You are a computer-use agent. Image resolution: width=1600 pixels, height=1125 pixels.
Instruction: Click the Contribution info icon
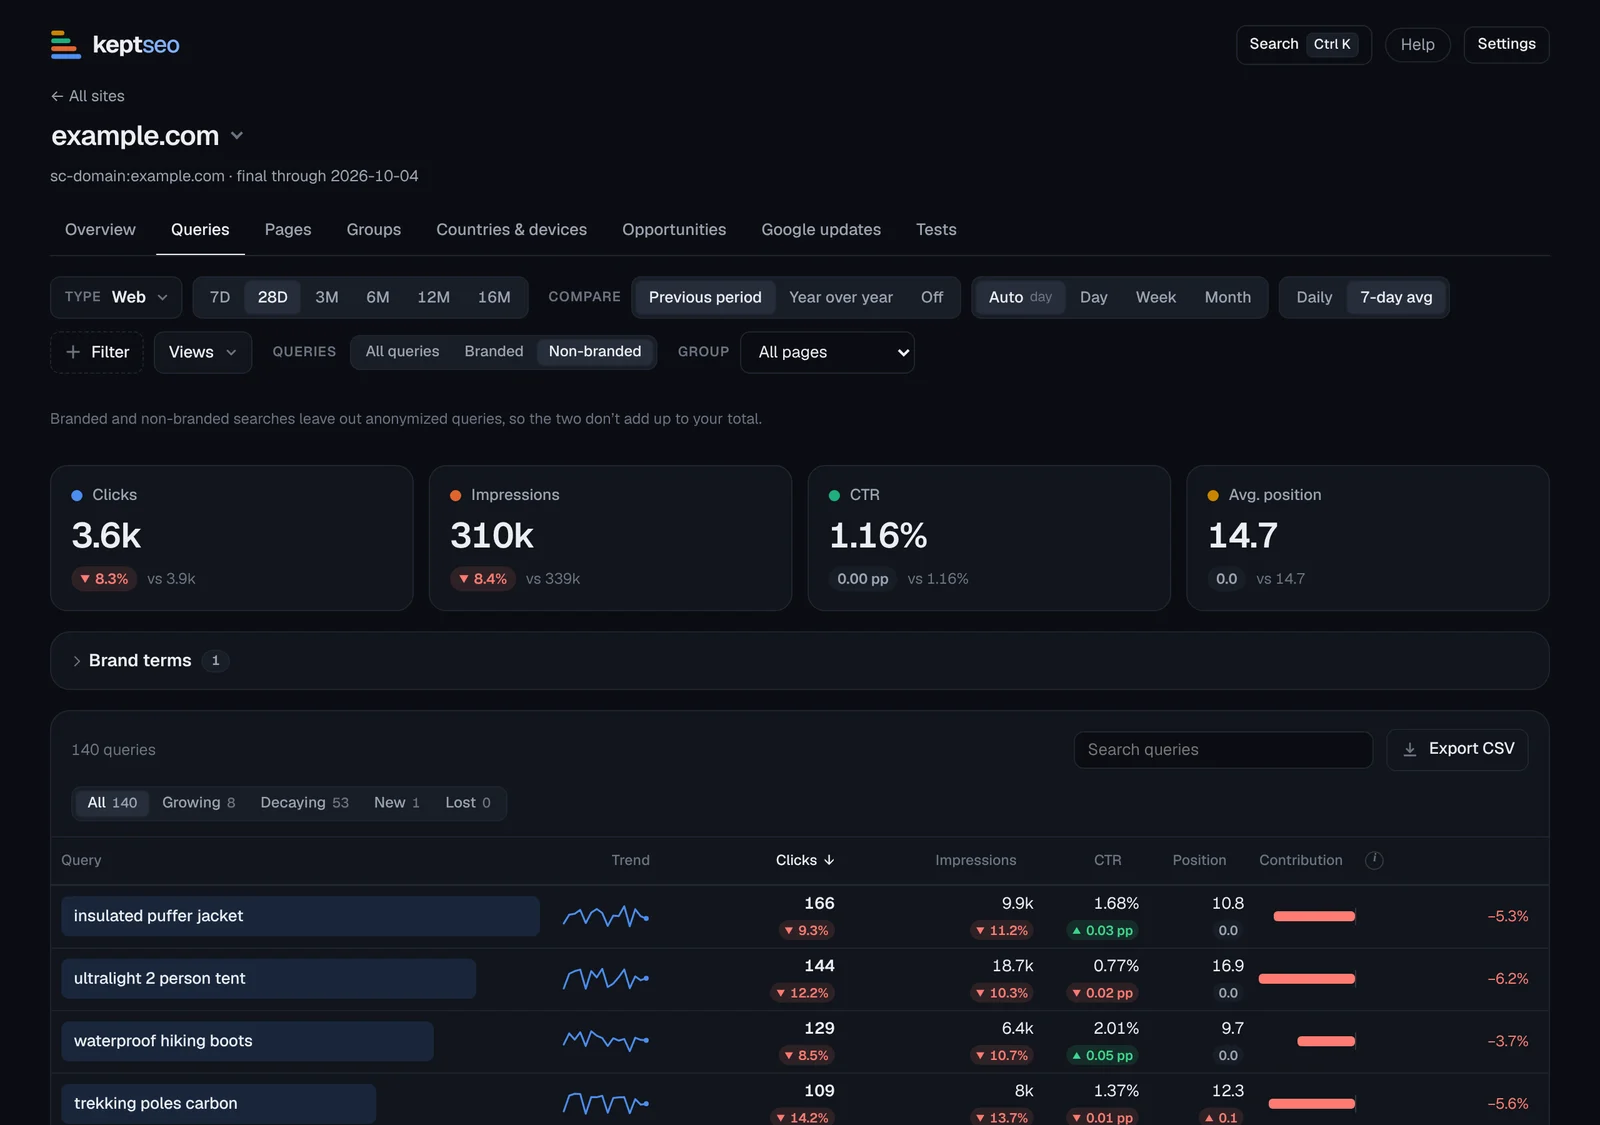tap(1374, 860)
